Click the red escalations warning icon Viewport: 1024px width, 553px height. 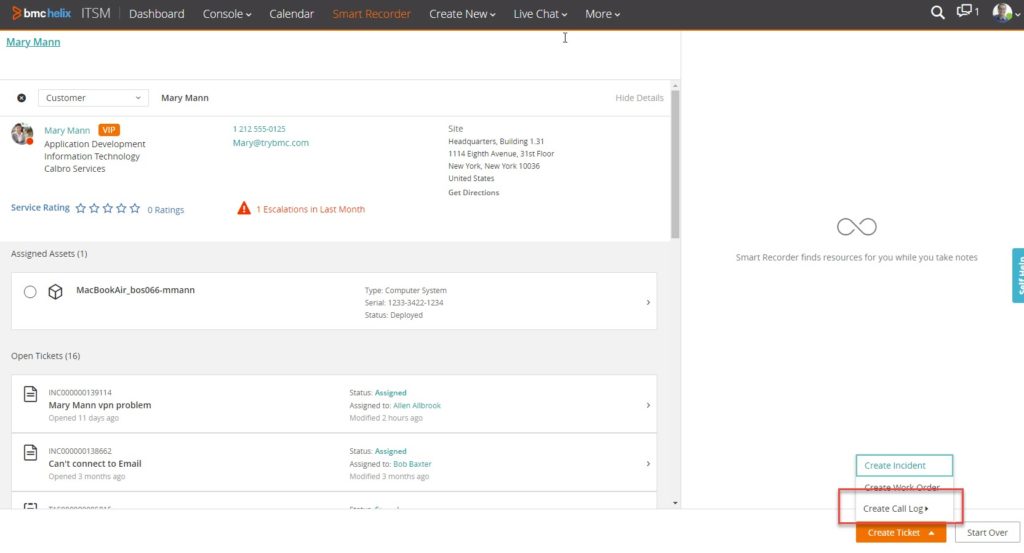tap(244, 209)
